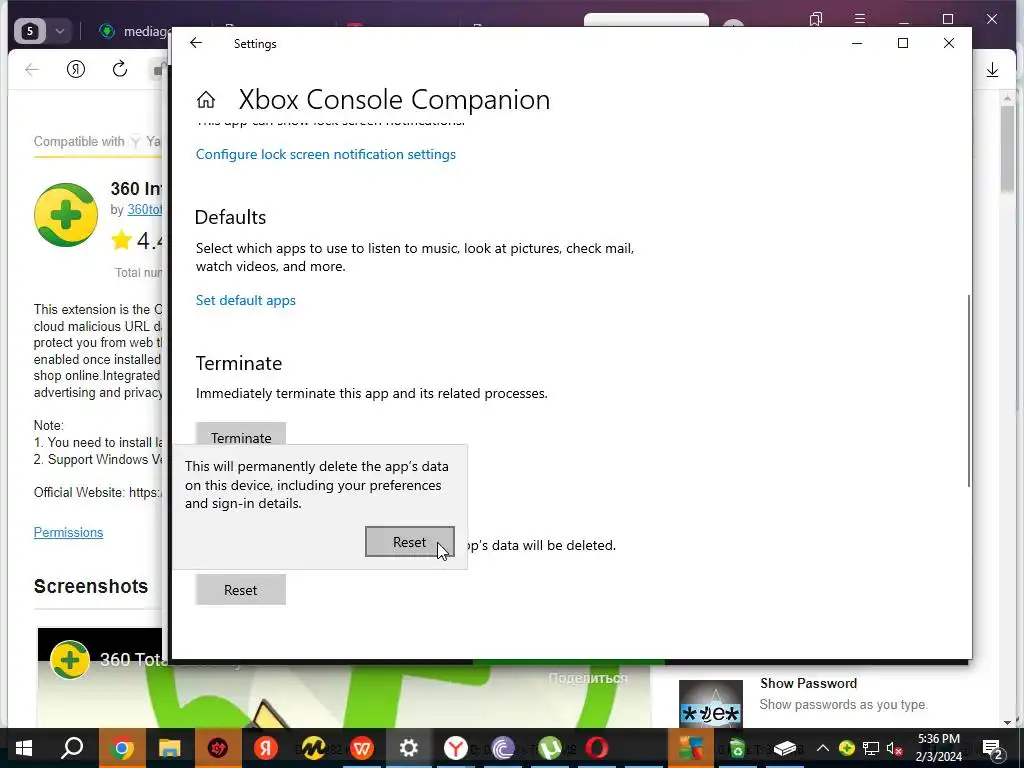Open the red gear app on taskbar
The image size is (1024, 768).
217,748
